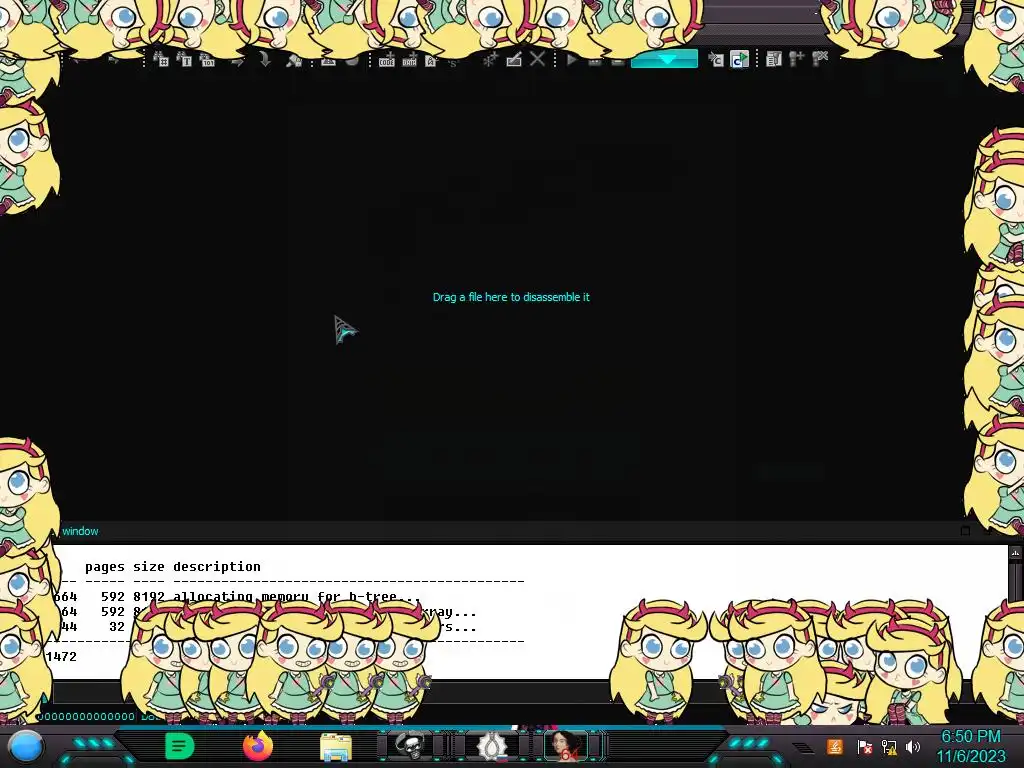Viewport: 1024px width, 768px height.
Task: Click the output window scrollbar up arrow
Action: pyautogui.click(x=1016, y=552)
